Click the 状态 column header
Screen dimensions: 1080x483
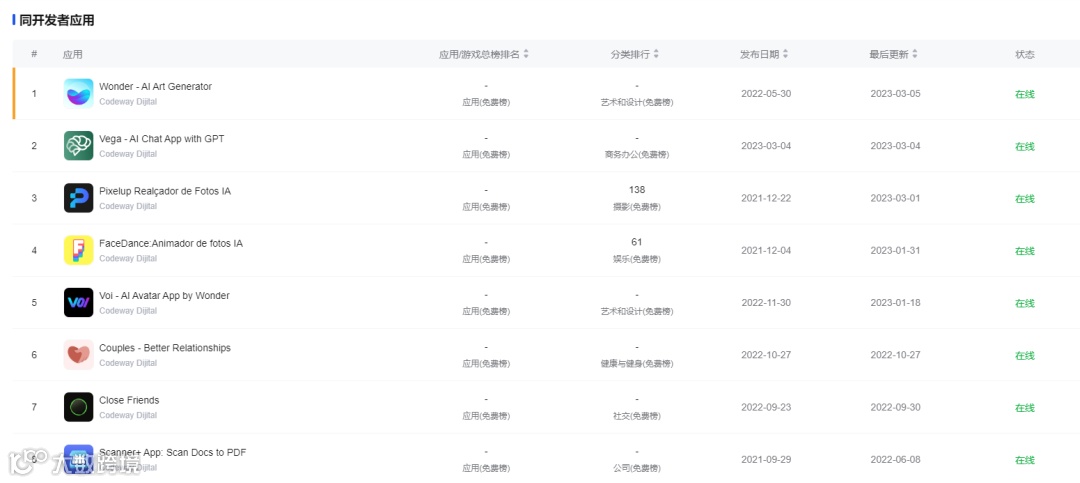pos(1025,54)
